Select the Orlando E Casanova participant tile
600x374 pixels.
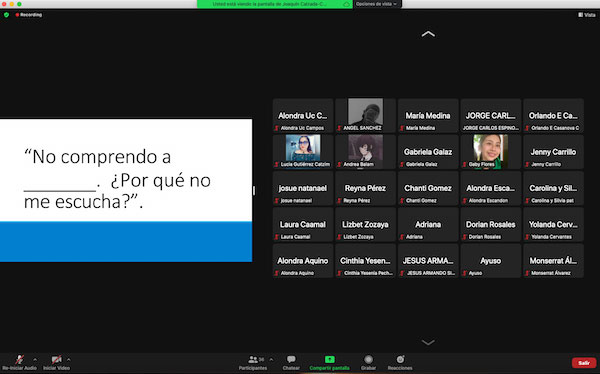[x=553, y=115]
